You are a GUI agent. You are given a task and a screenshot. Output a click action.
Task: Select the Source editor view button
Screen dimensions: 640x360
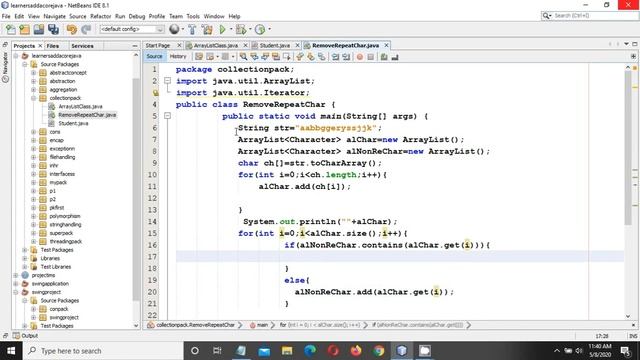(x=154, y=56)
